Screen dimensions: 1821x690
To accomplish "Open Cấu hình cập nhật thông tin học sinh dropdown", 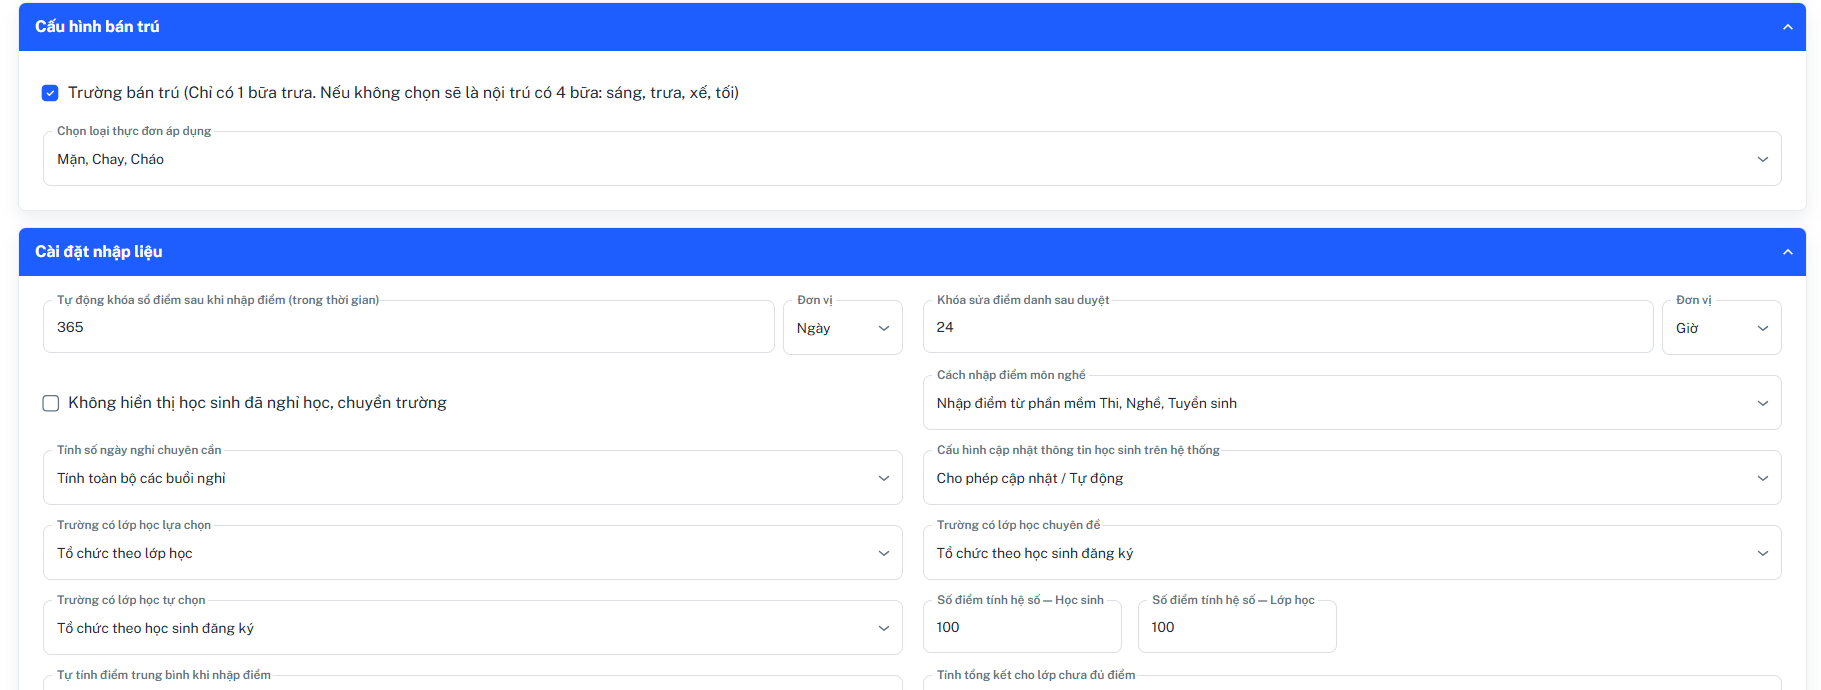I will click(x=1352, y=478).
